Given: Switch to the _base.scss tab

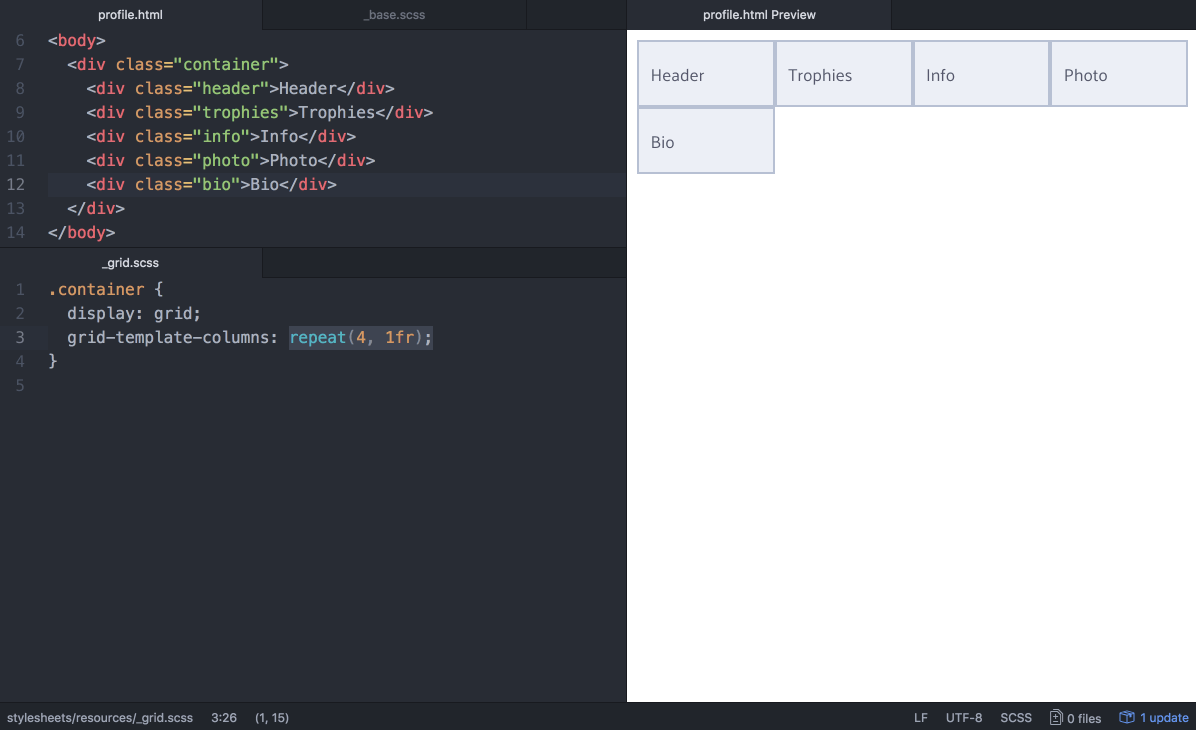Looking at the screenshot, I should (393, 15).
